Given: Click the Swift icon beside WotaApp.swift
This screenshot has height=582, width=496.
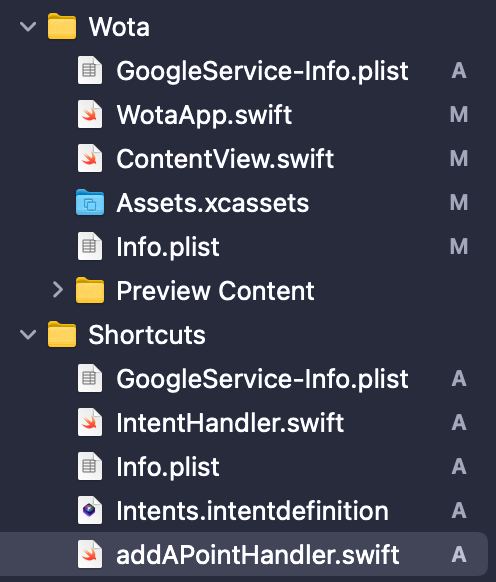Looking at the screenshot, I should coord(90,114).
